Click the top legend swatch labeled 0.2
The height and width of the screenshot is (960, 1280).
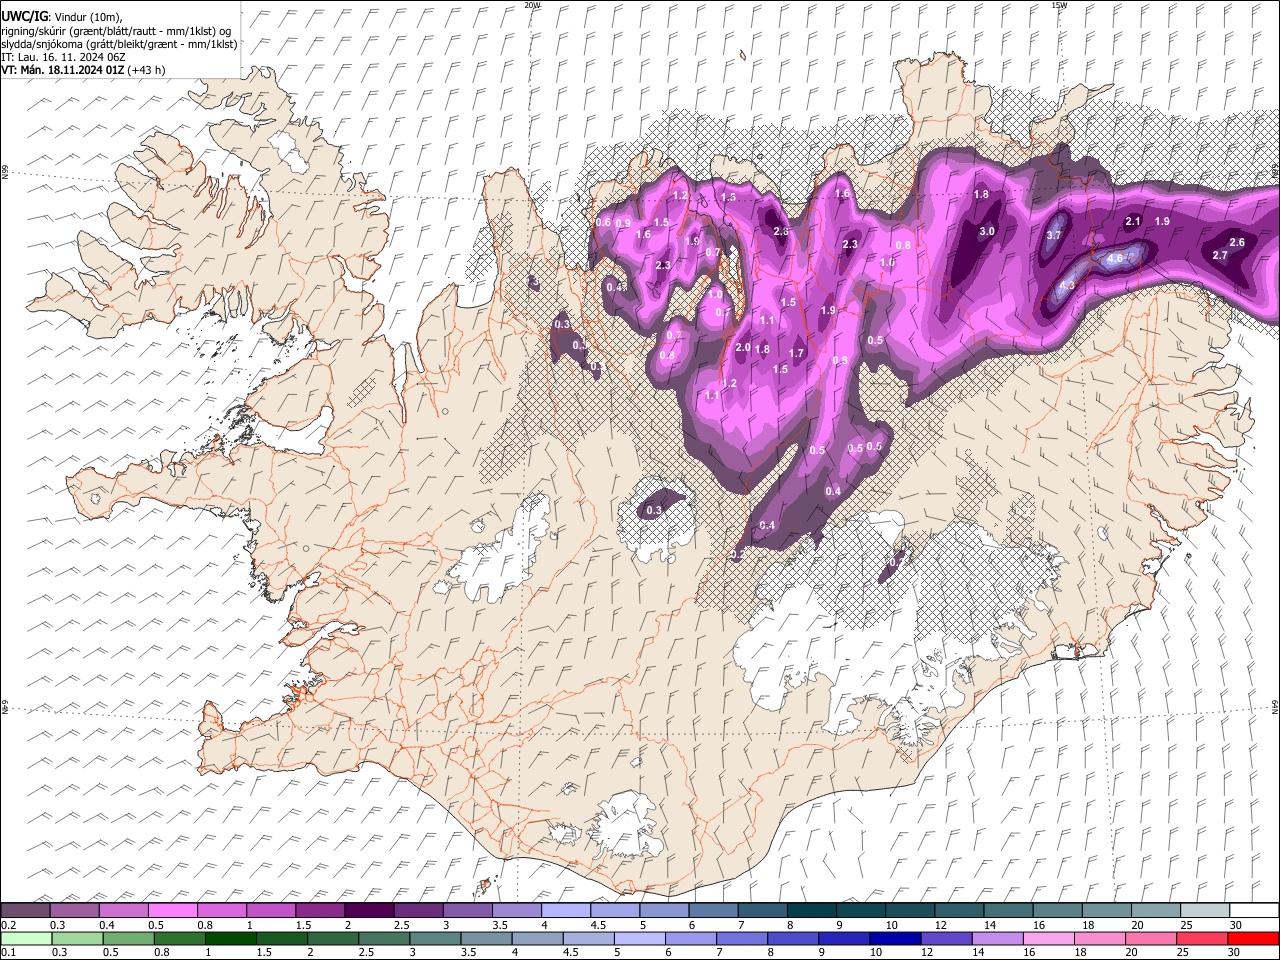tap(25, 910)
